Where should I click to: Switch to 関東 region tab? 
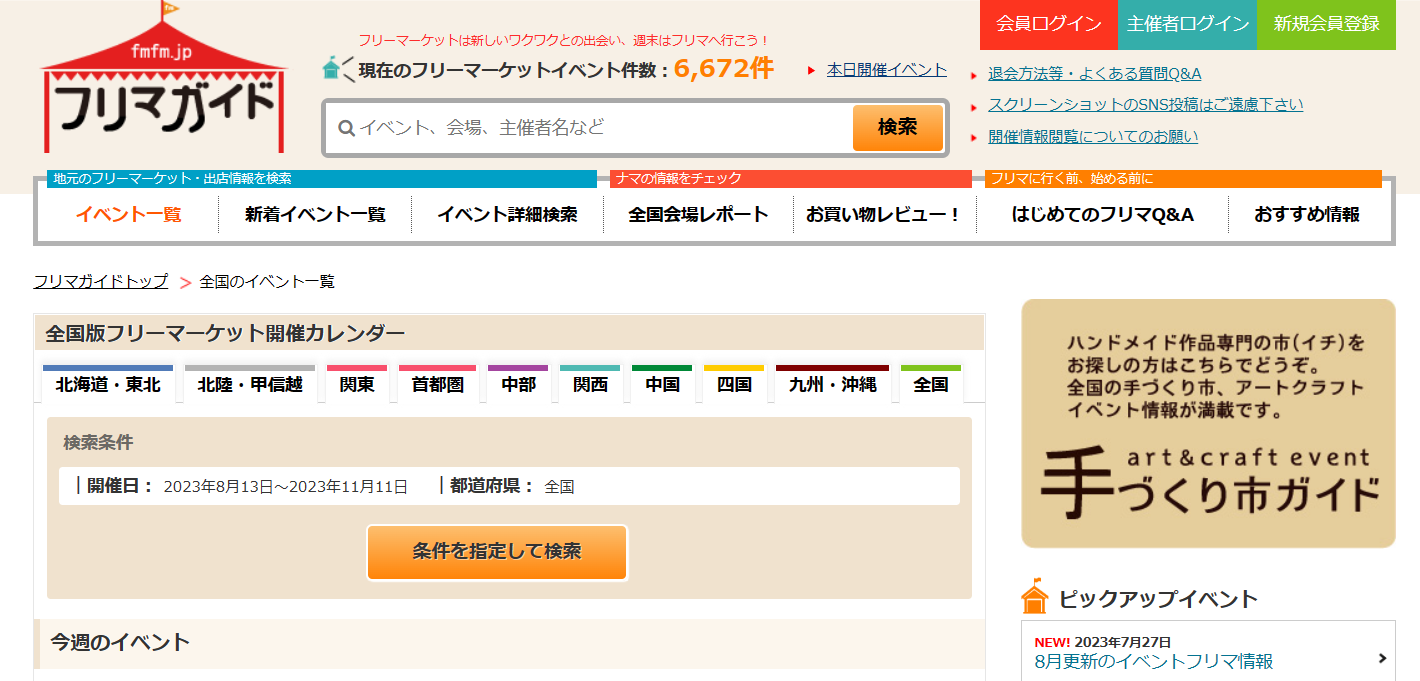[357, 384]
